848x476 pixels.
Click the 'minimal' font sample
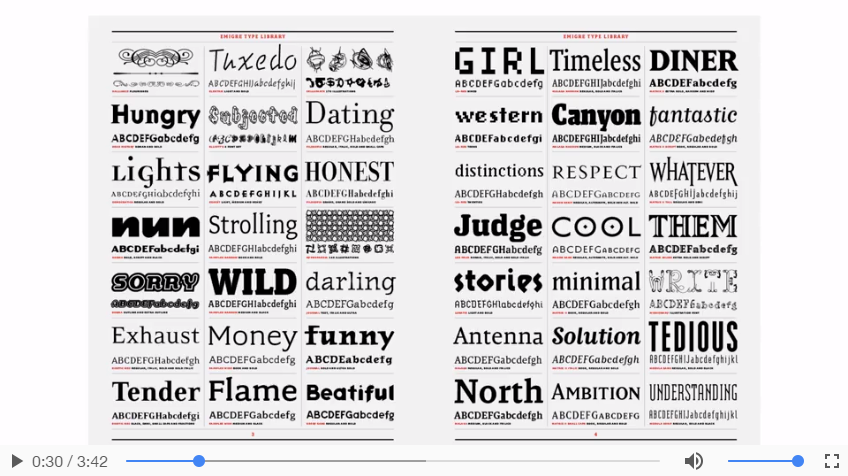(x=596, y=282)
